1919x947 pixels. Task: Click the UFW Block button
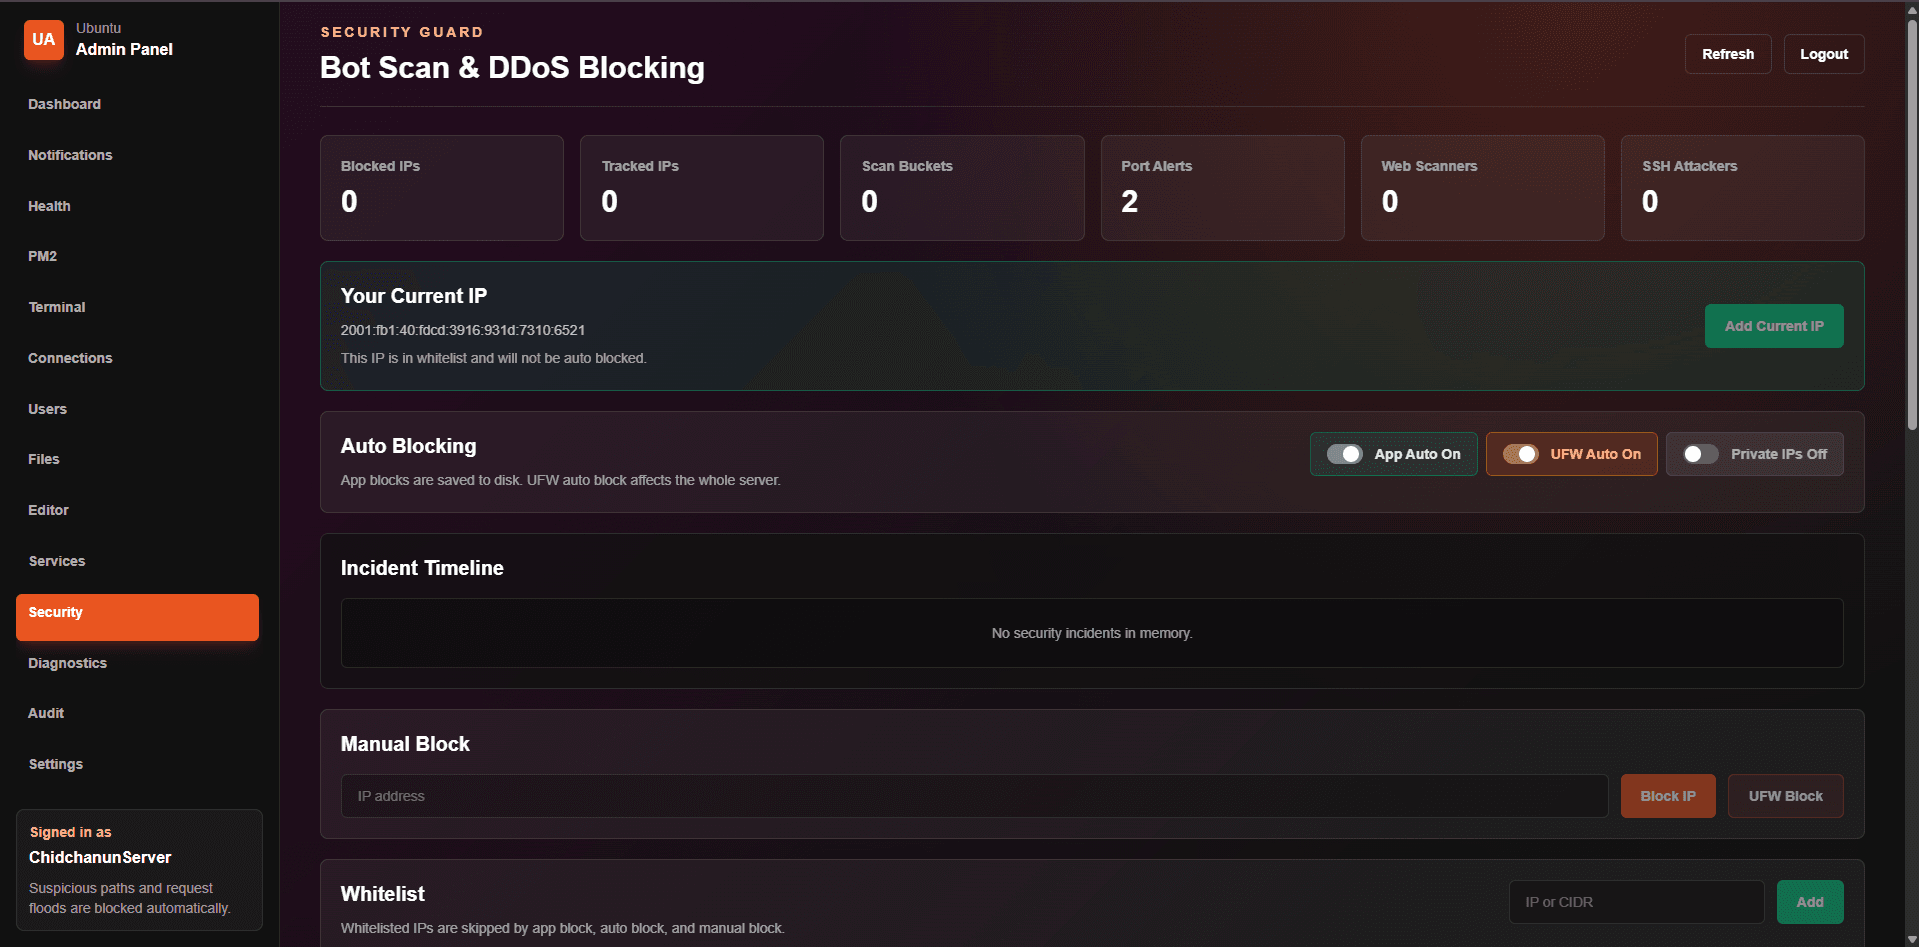tap(1786, 796)
